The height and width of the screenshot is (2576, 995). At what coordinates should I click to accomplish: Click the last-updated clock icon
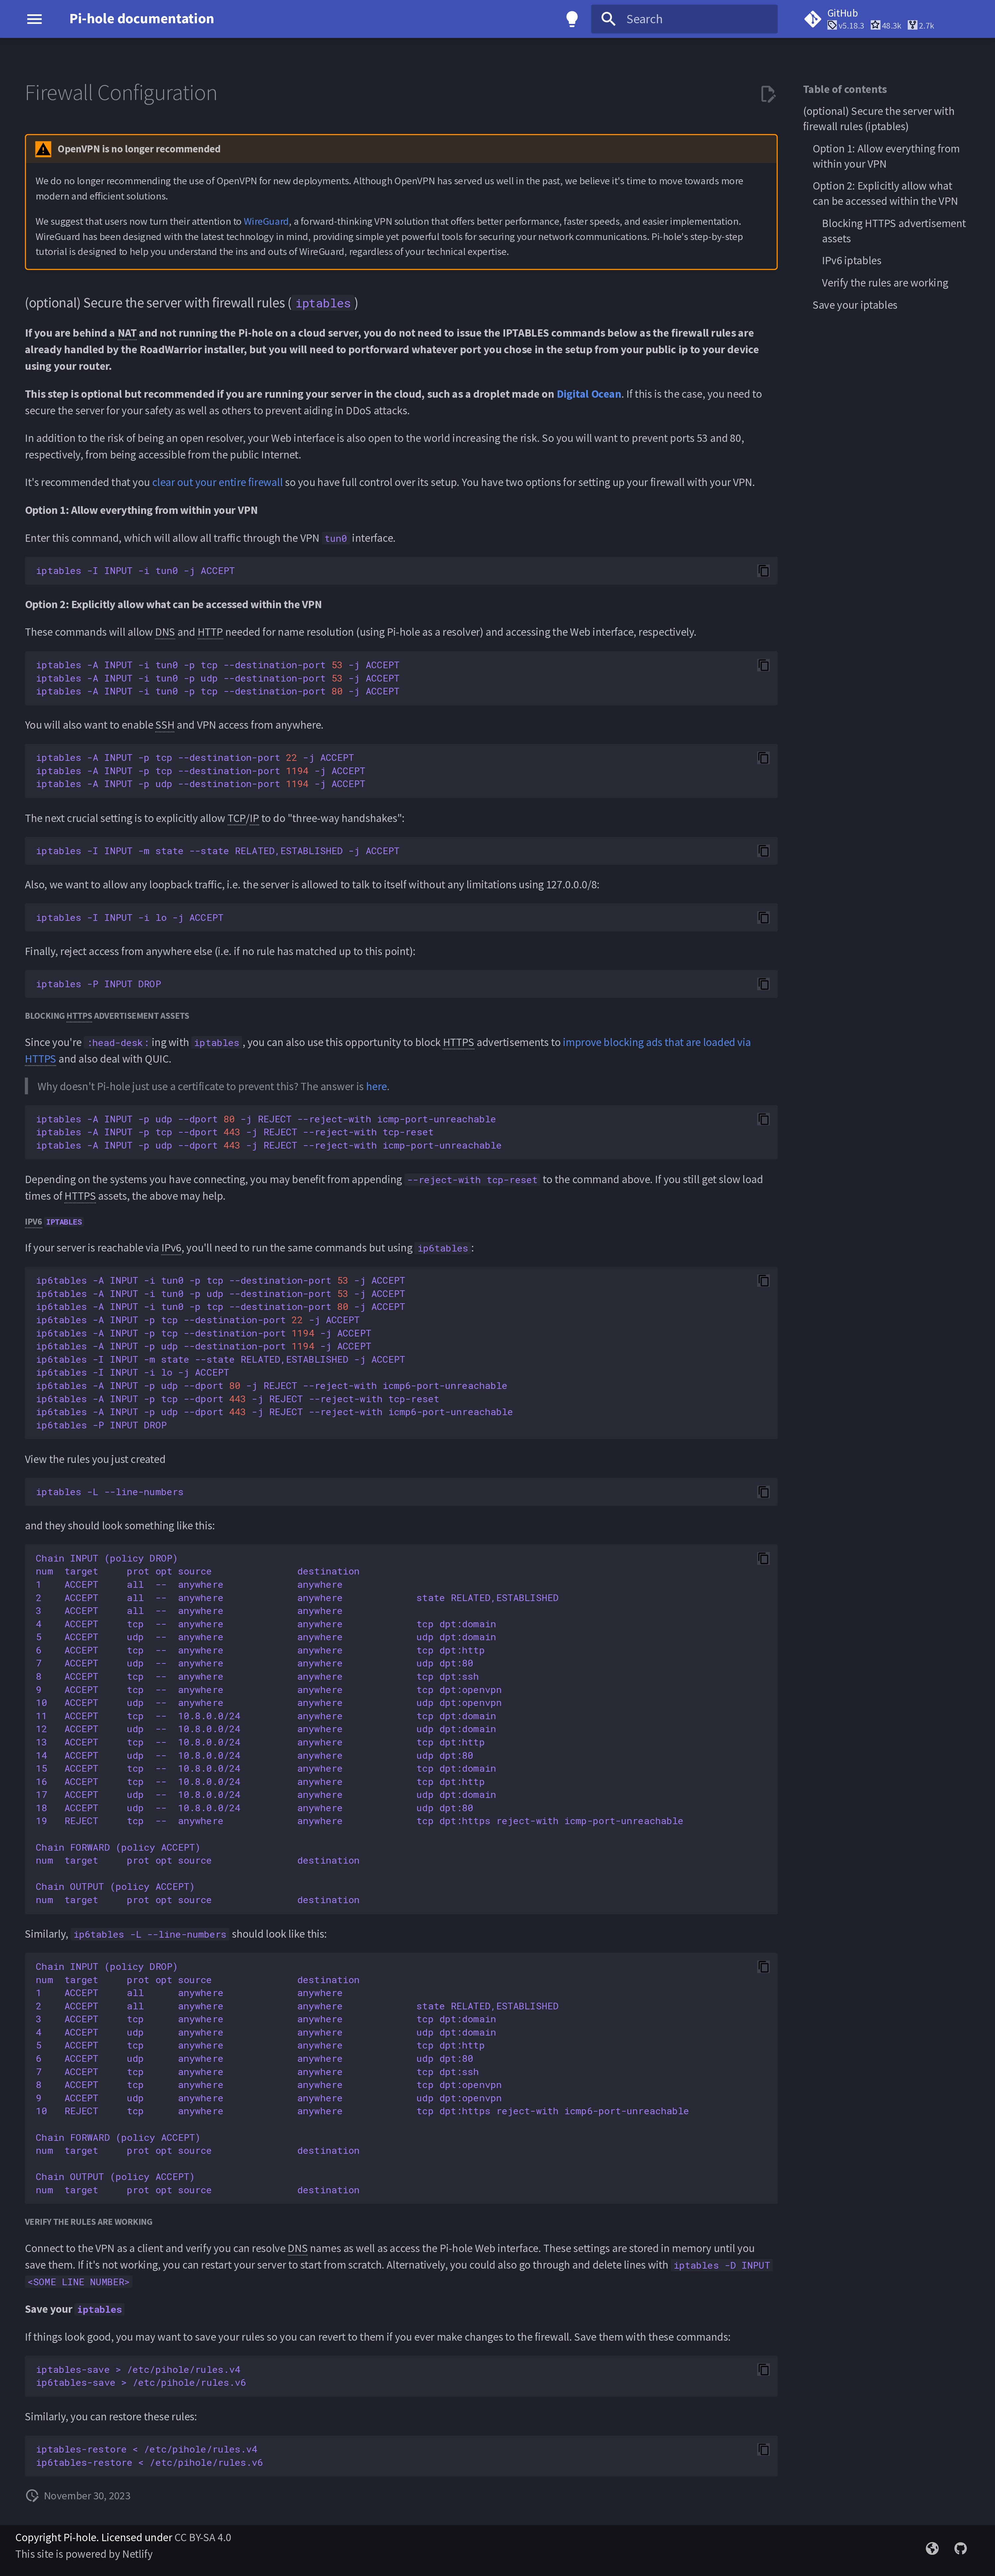tap(32, 2496)
